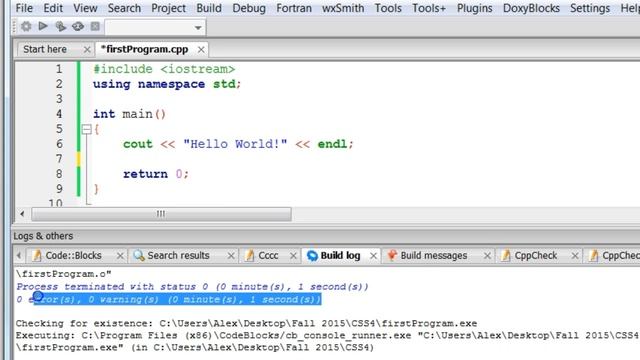Open the Plugins menu
The width and height of the screenshot is (640, 360).
pos(474,8)
